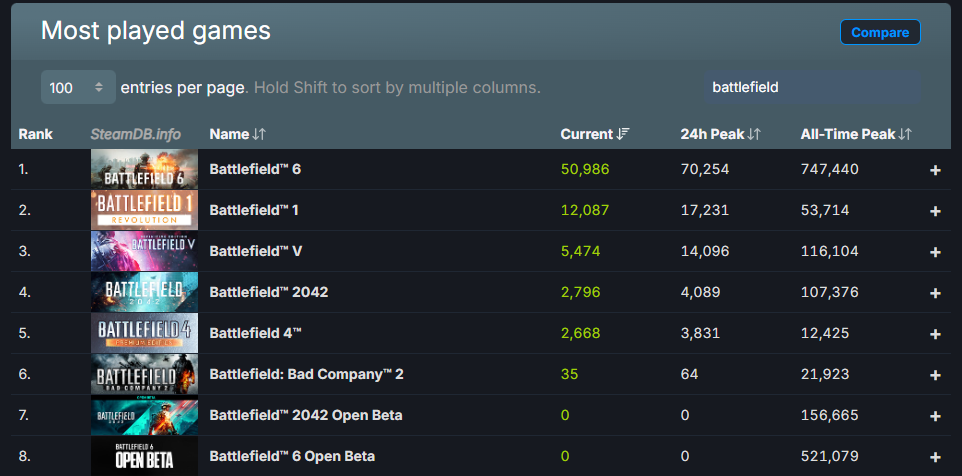Add Battlefield 1 with its plus icon
The height and width of the screenshot is (476, 962).
[935, 211]
